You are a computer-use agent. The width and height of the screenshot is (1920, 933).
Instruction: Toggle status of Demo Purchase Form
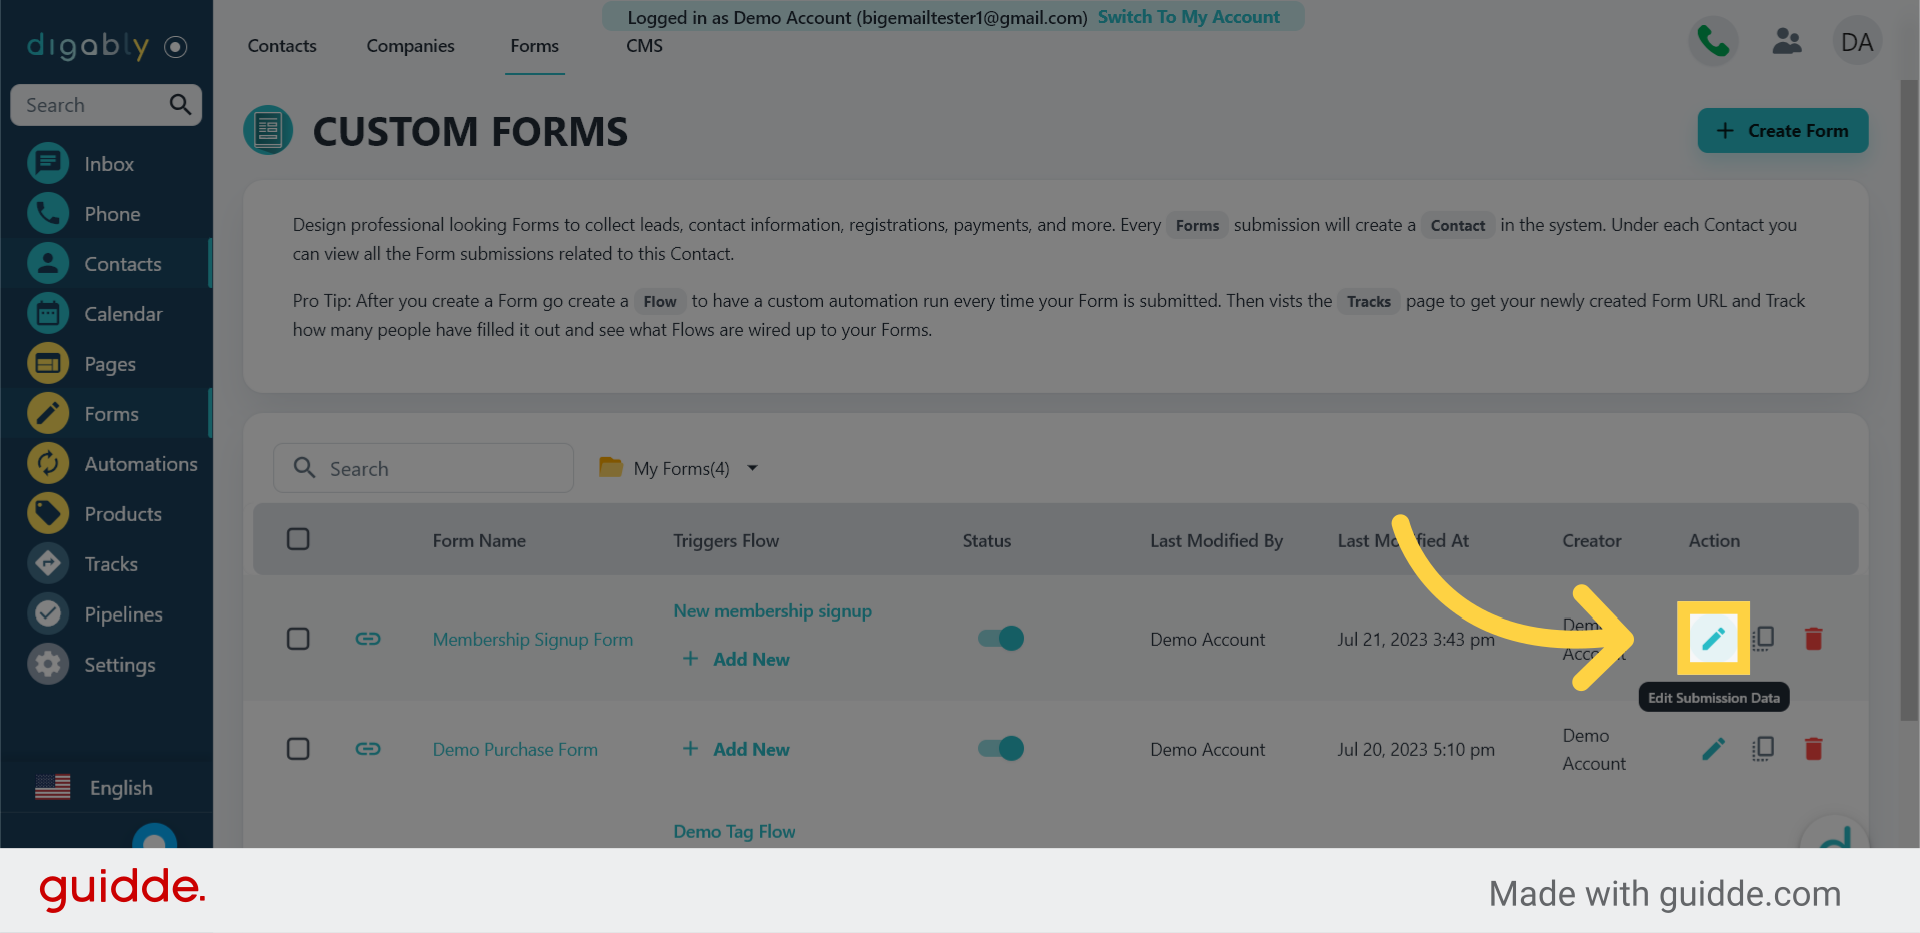pyautogui.click(x=1001, y=748)
